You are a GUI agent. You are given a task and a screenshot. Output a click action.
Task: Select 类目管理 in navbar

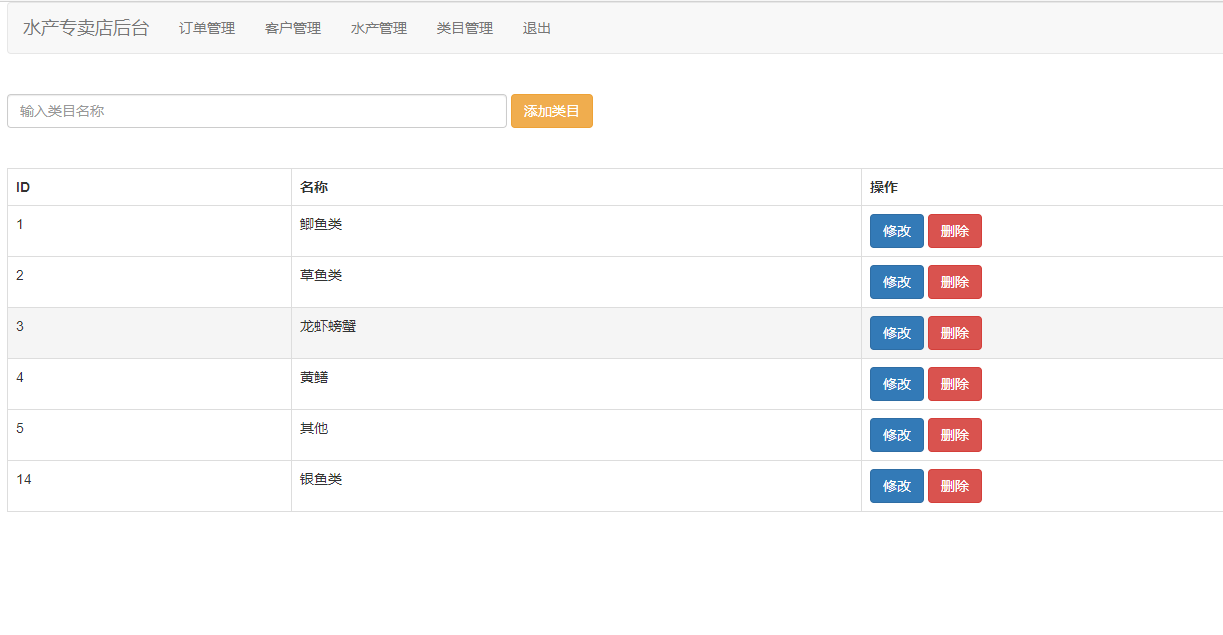click(465, 28)
